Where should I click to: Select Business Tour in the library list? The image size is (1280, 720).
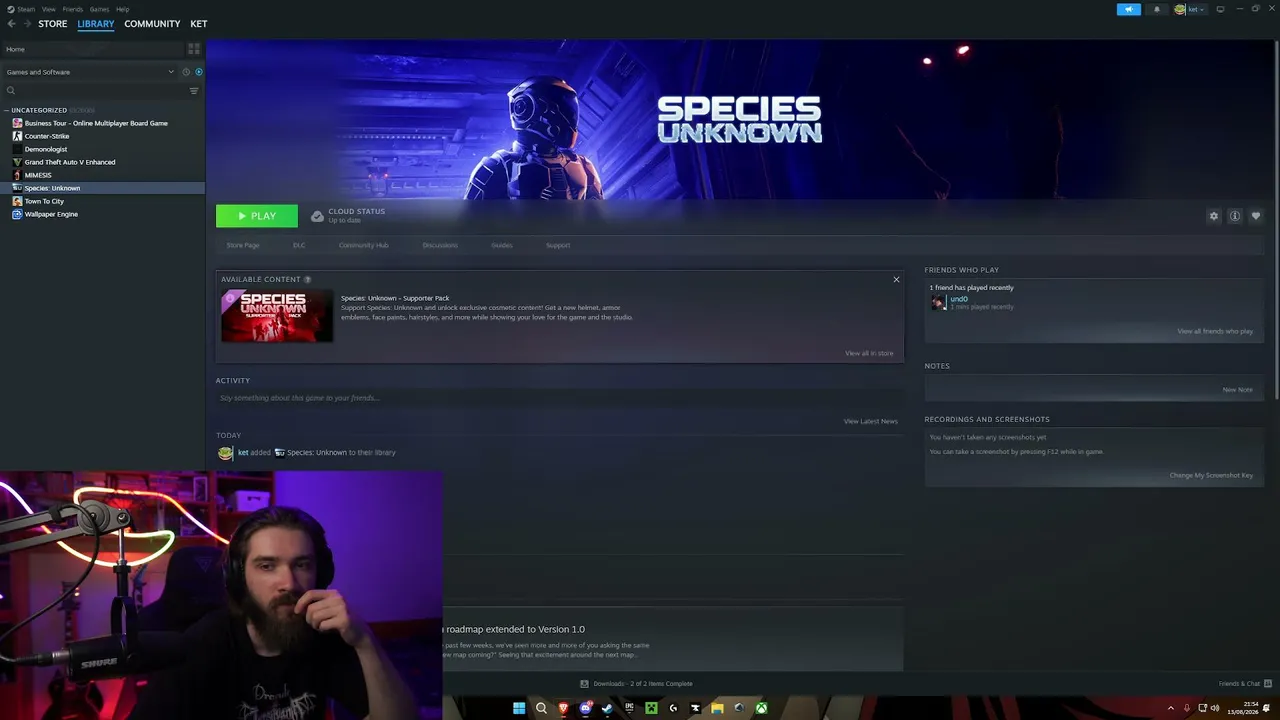pyautogui.click(x=96, y=123)
